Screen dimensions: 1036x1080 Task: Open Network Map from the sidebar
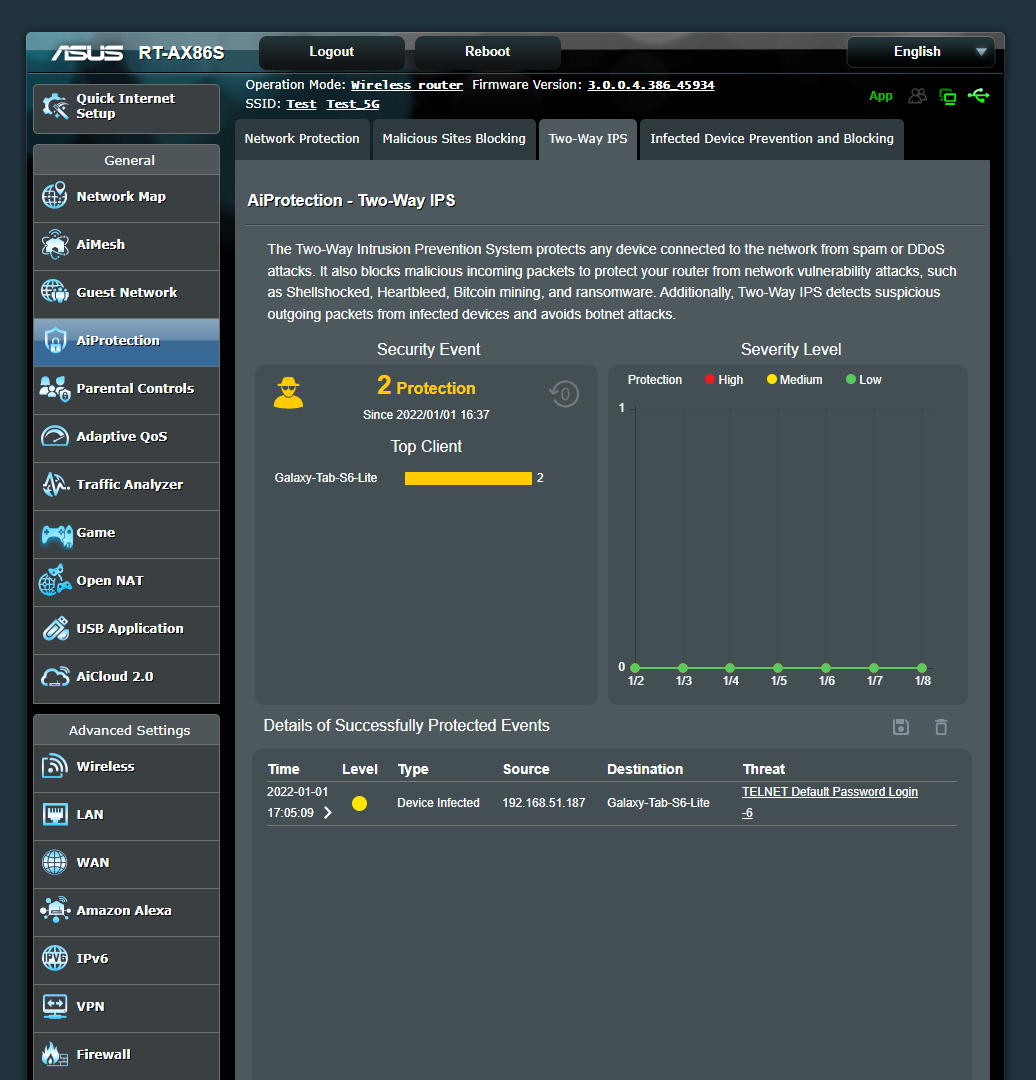tap(126, 196)
